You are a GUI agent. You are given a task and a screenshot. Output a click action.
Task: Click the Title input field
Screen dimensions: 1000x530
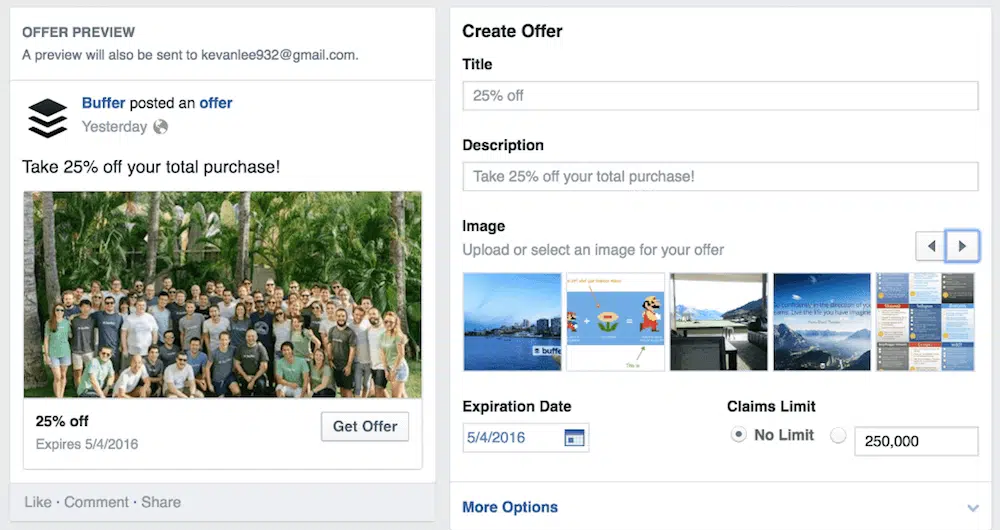pos(720,96)
